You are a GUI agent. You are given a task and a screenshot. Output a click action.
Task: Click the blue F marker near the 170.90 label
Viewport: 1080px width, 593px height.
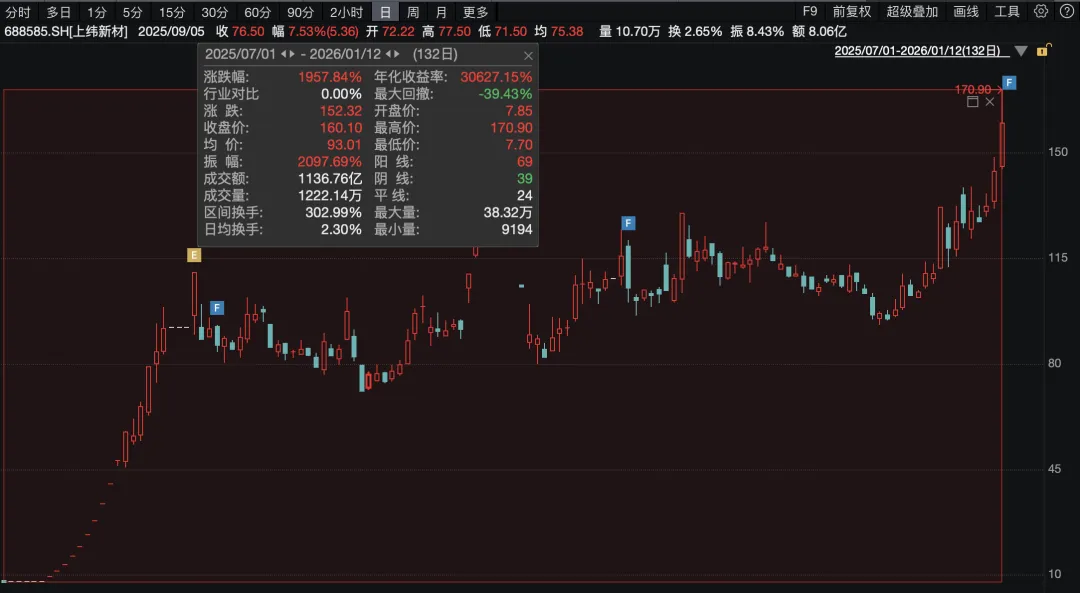[1009, 83]
